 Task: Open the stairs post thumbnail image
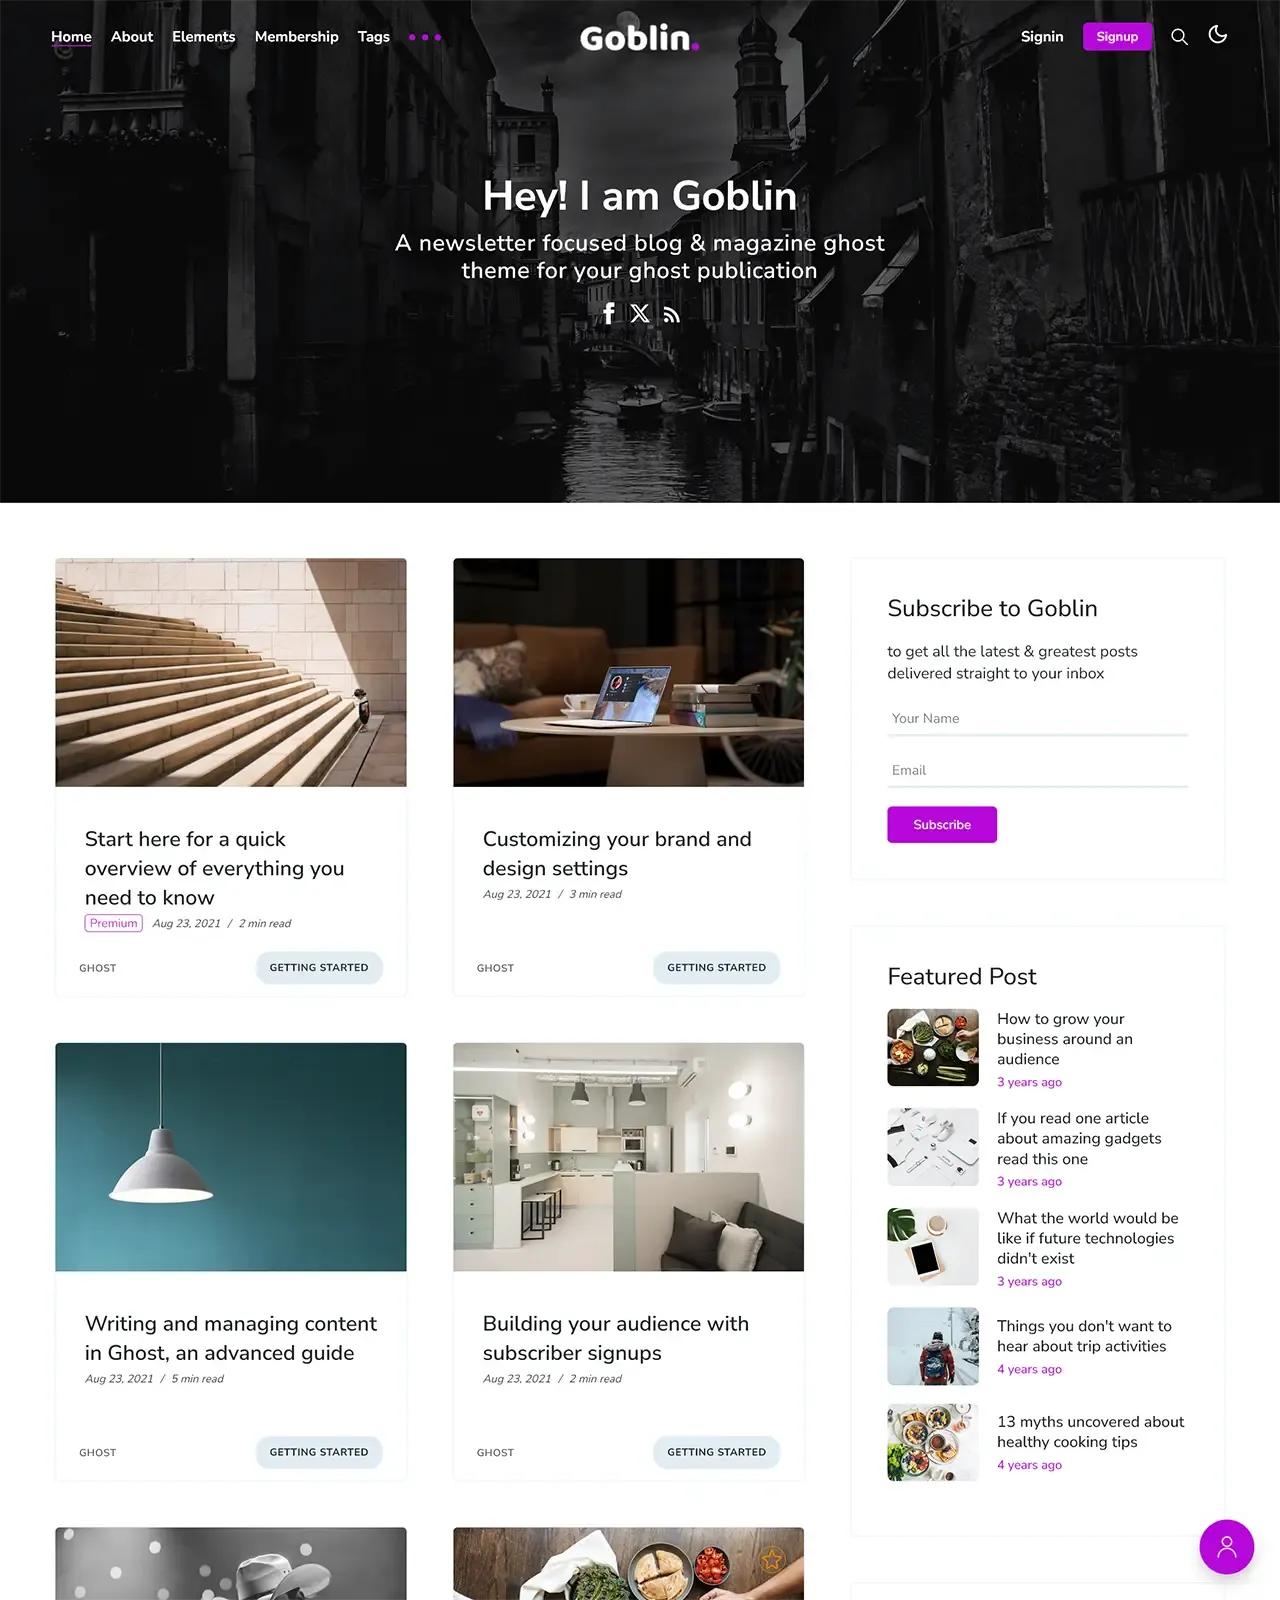tap(231, 672)
